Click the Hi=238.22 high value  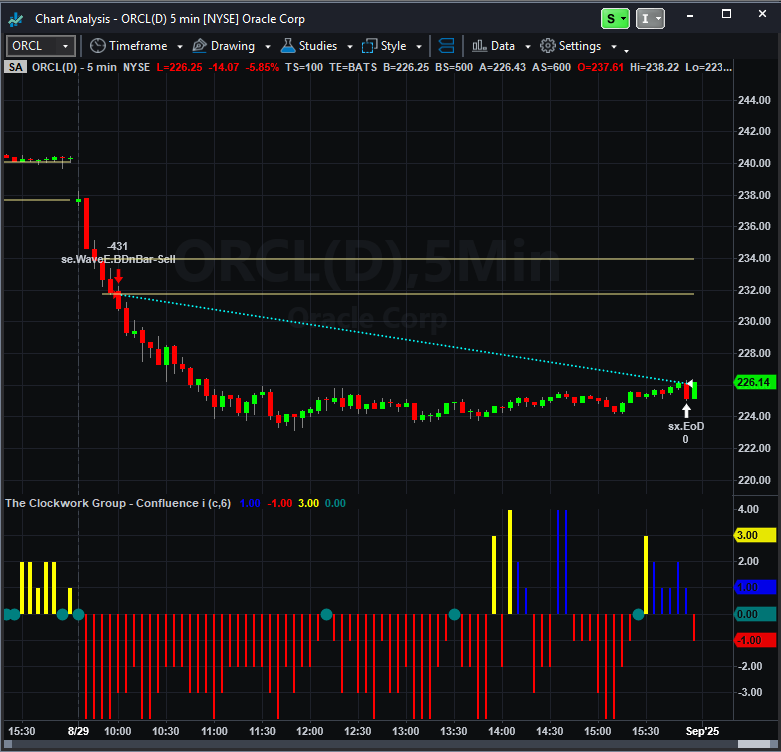click(654, 67)
